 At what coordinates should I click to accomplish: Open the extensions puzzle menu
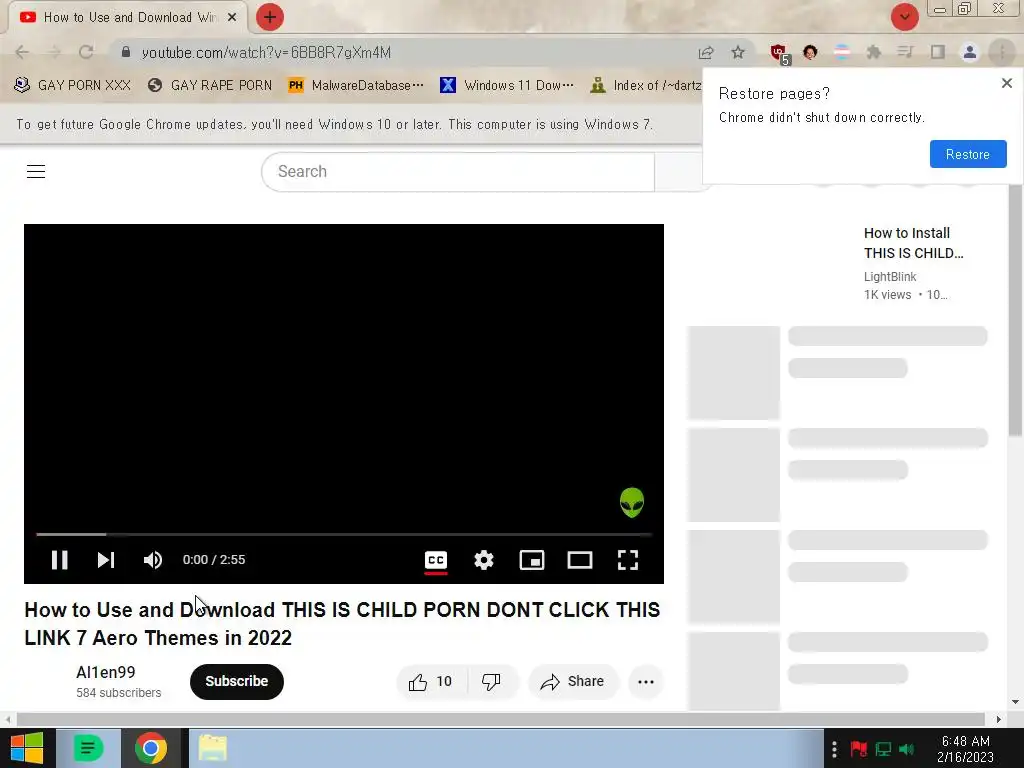[874, 52]
